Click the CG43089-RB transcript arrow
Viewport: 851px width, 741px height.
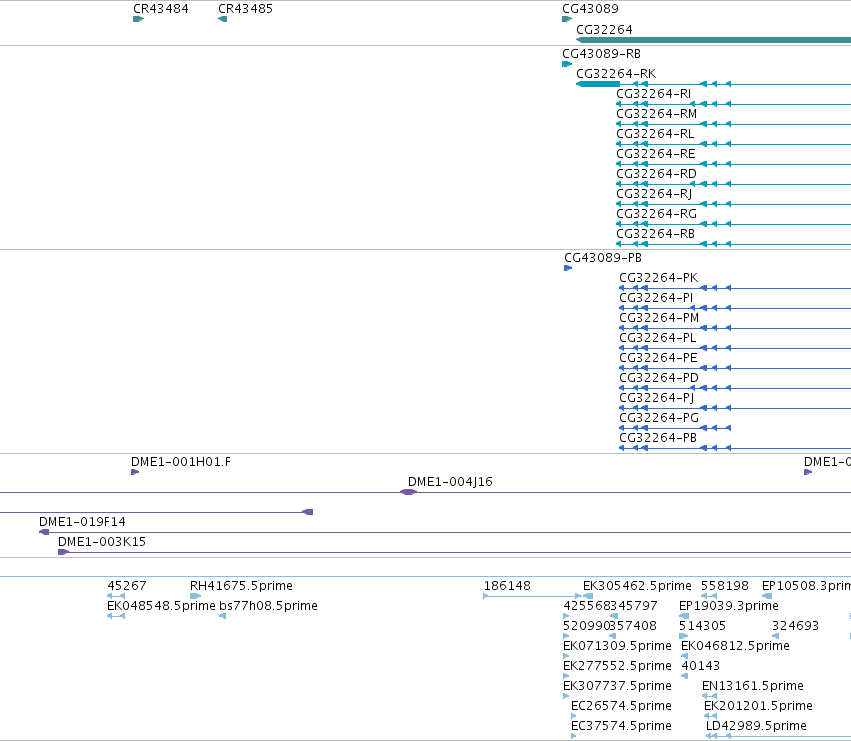567,64
